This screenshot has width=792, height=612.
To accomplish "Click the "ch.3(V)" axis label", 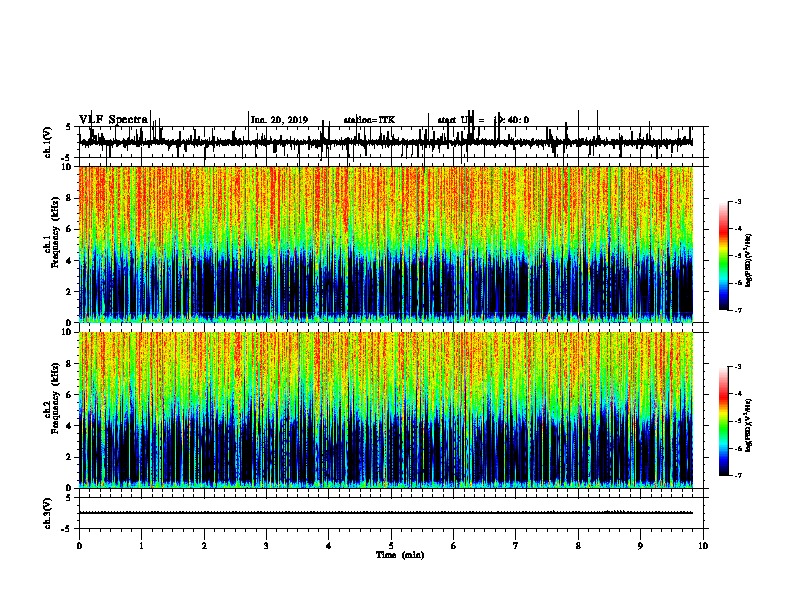I will pyautogui.click(x=48, y=513).
